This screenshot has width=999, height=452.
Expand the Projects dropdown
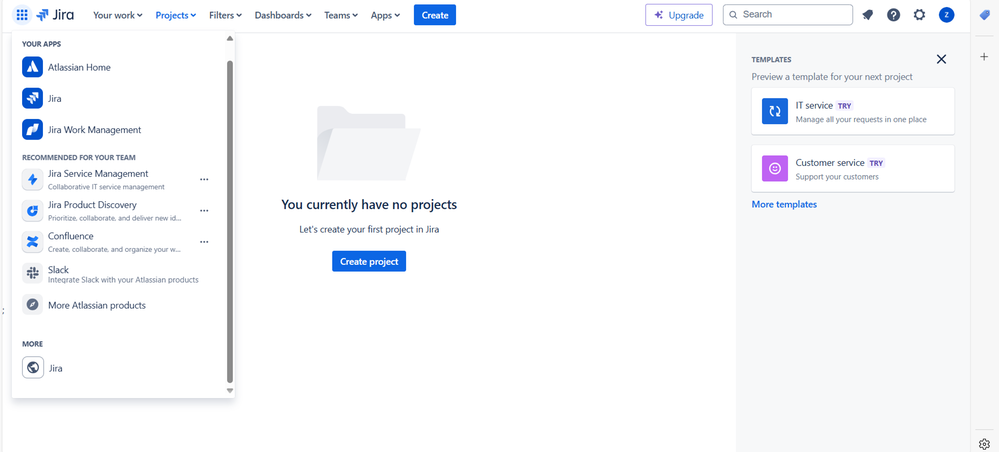click(176, 15)
